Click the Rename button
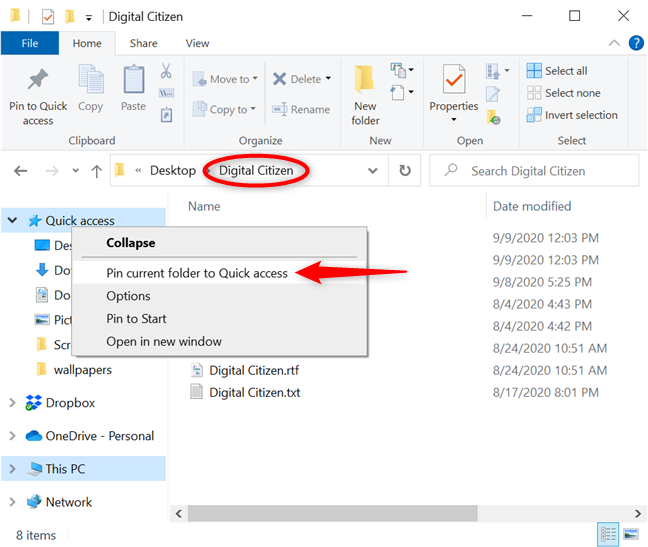Viewport: 648px width, 547px height. click(301, 109)
